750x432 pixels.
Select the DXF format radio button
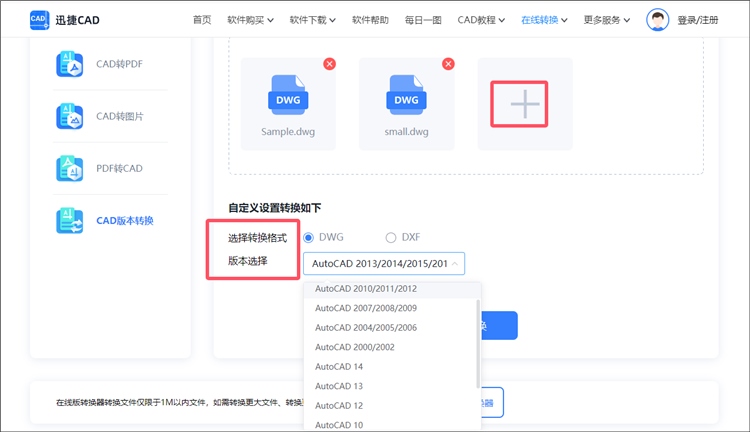[391, 237]
